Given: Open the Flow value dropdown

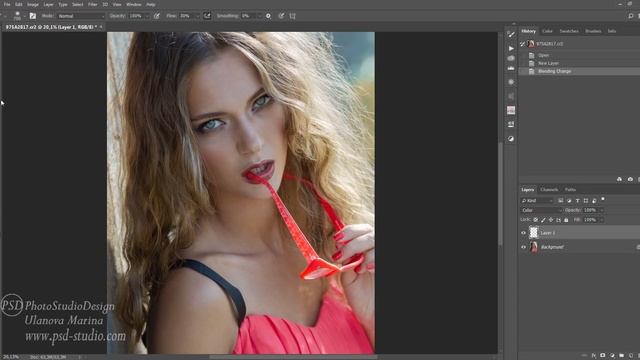Looking at the screenshot, I should pos(197,16).
